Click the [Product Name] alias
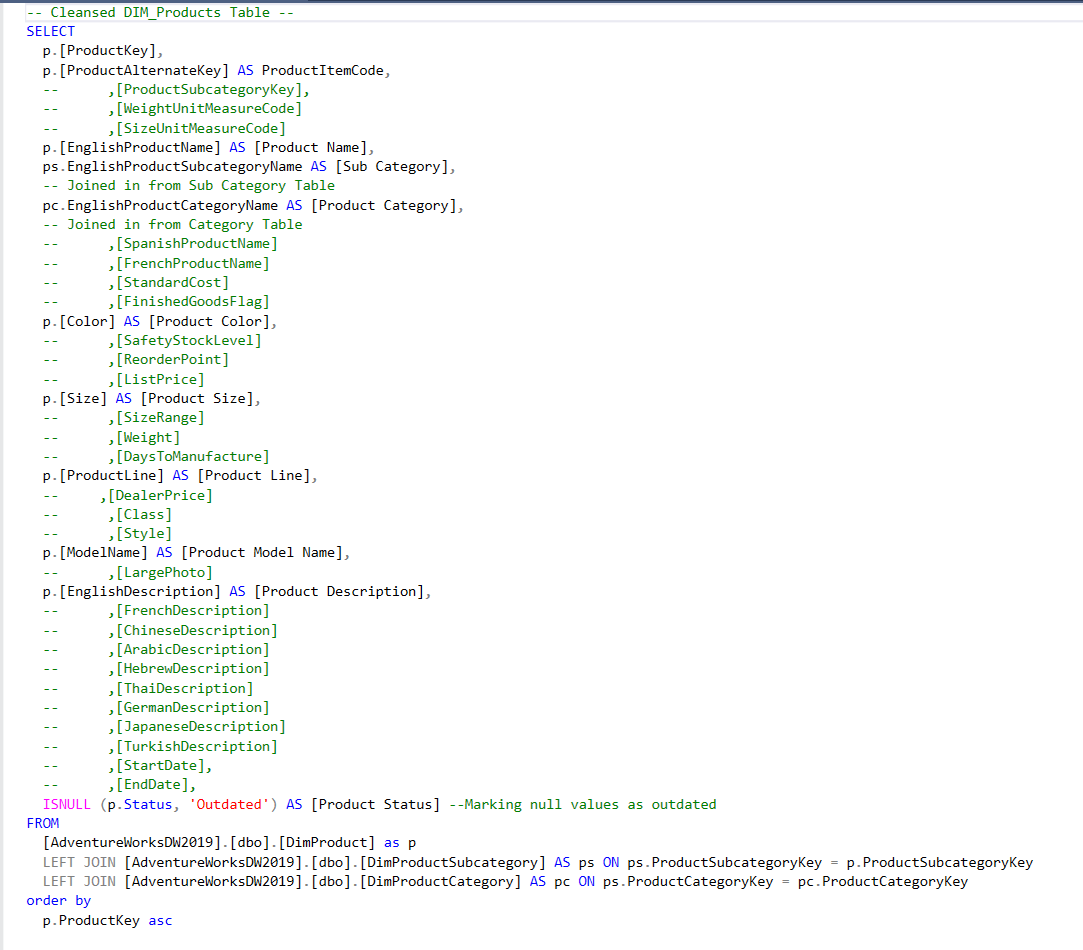Viewport: 1083px width, 950px height. click(311, 147)
